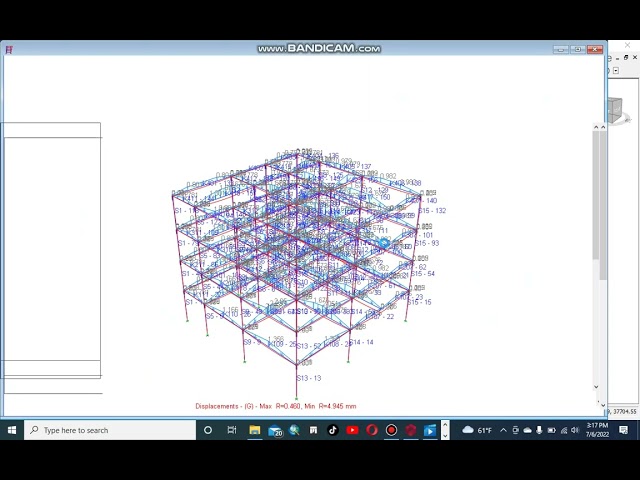The height and width of the screenshot is (480, 640).
Task: Click the large gray X at the top right
Action: [x=627, y=45]
